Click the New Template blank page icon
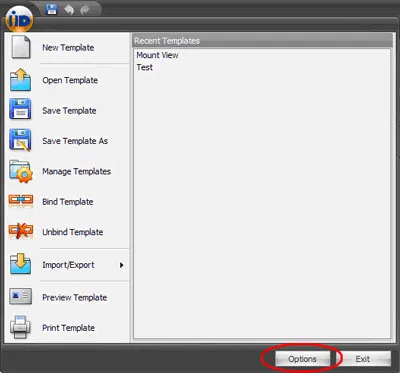This screenshot has width=400, height=373. coord(21,48)
